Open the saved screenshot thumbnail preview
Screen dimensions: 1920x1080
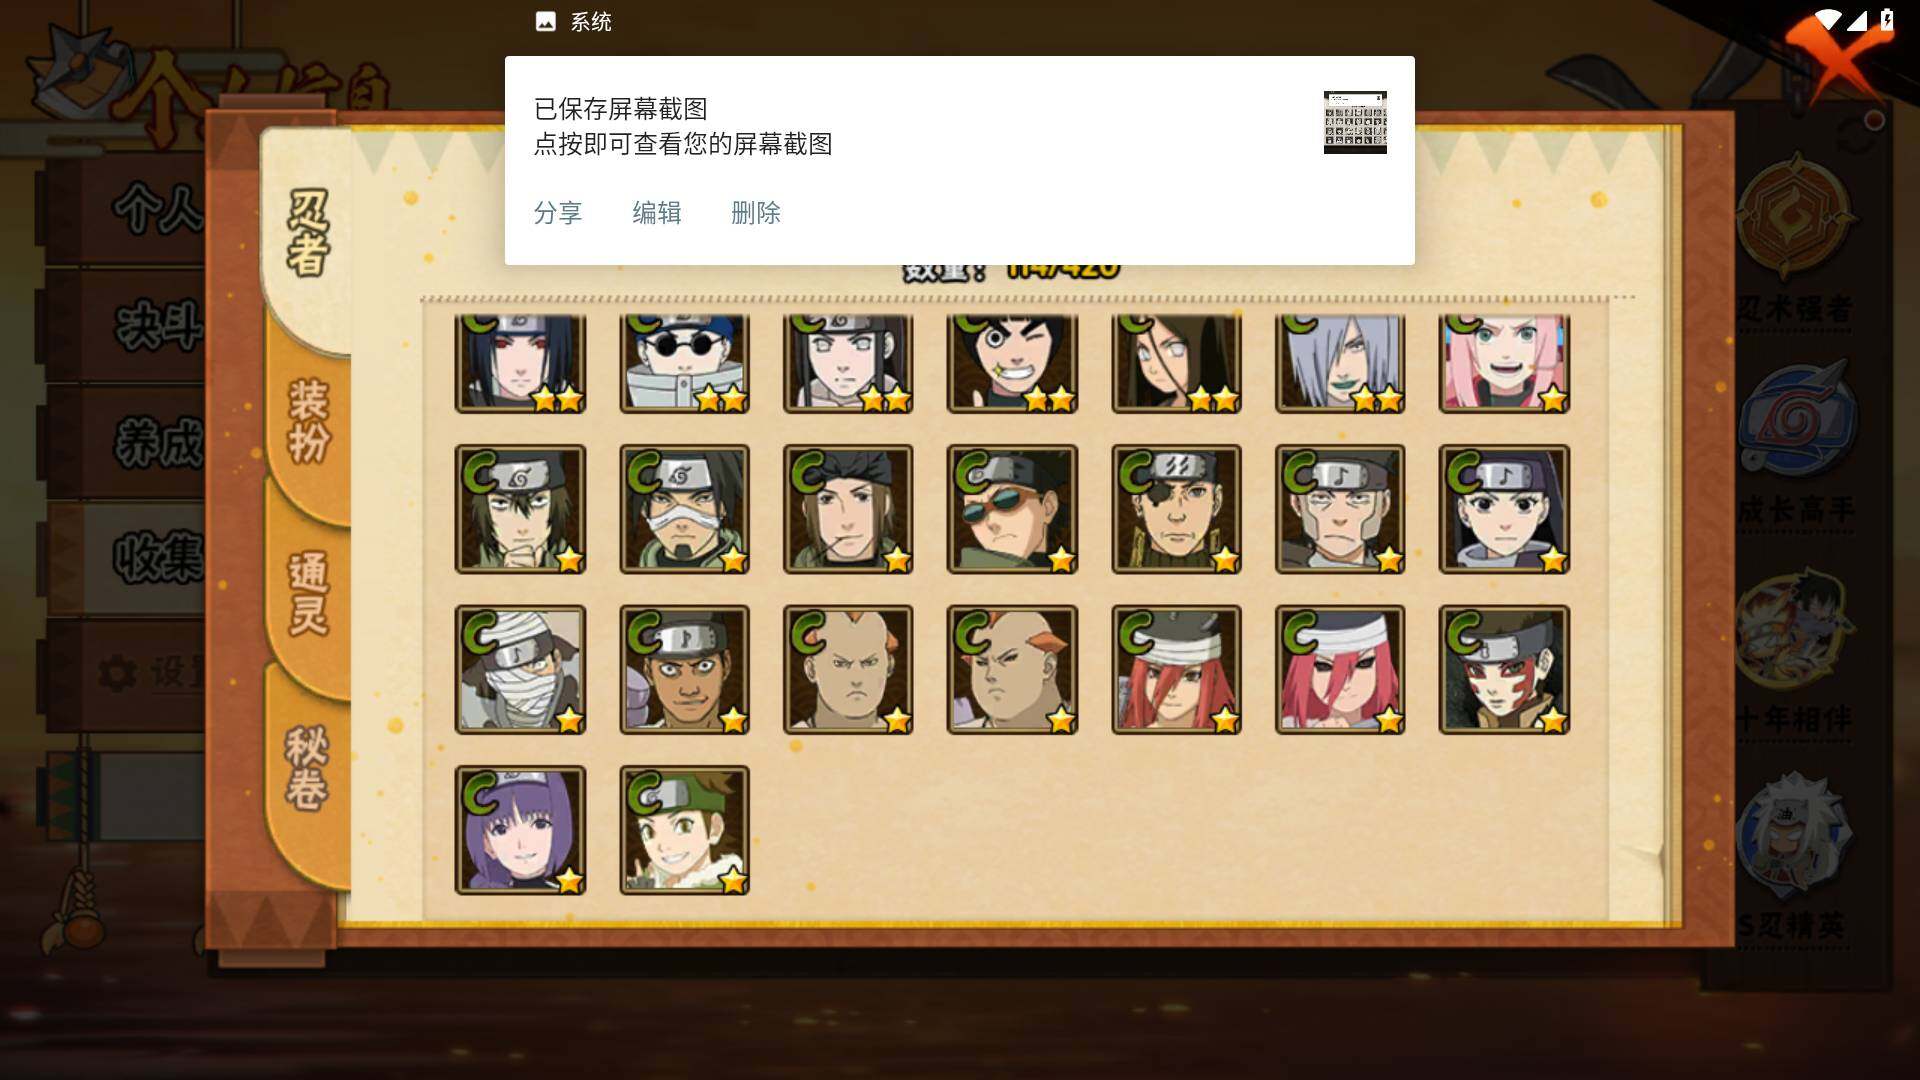[x=1355, y=122]
